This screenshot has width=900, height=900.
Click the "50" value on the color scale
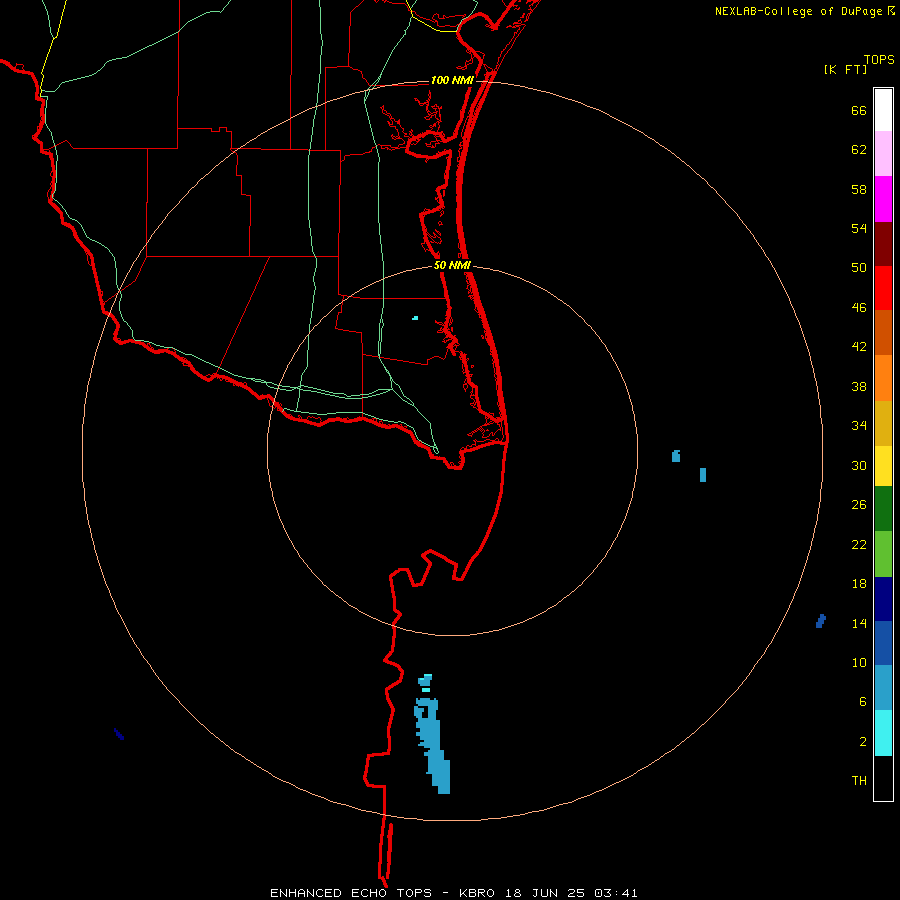(859, 267)
